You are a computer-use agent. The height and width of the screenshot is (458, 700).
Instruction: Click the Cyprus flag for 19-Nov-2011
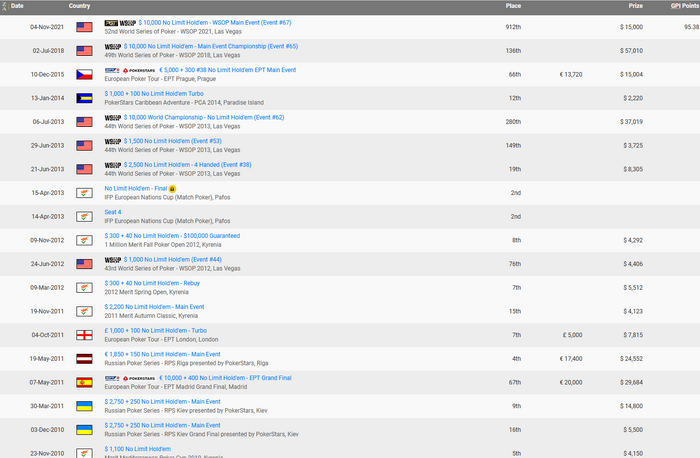[84, 311]
